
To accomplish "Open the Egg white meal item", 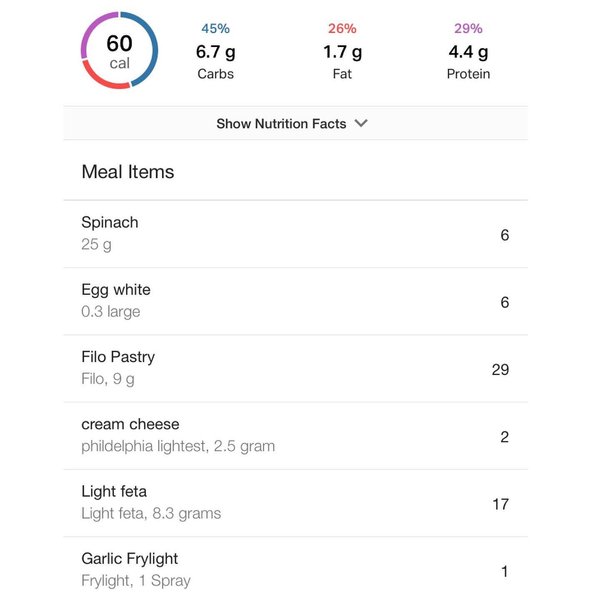I will point(295,301).
